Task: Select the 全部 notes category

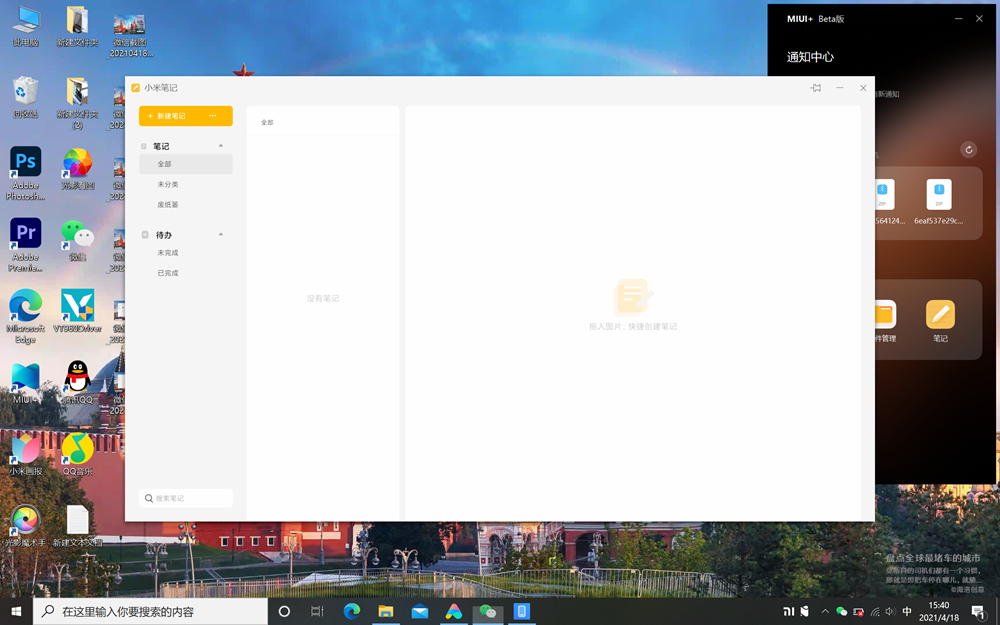Action: 165,164
